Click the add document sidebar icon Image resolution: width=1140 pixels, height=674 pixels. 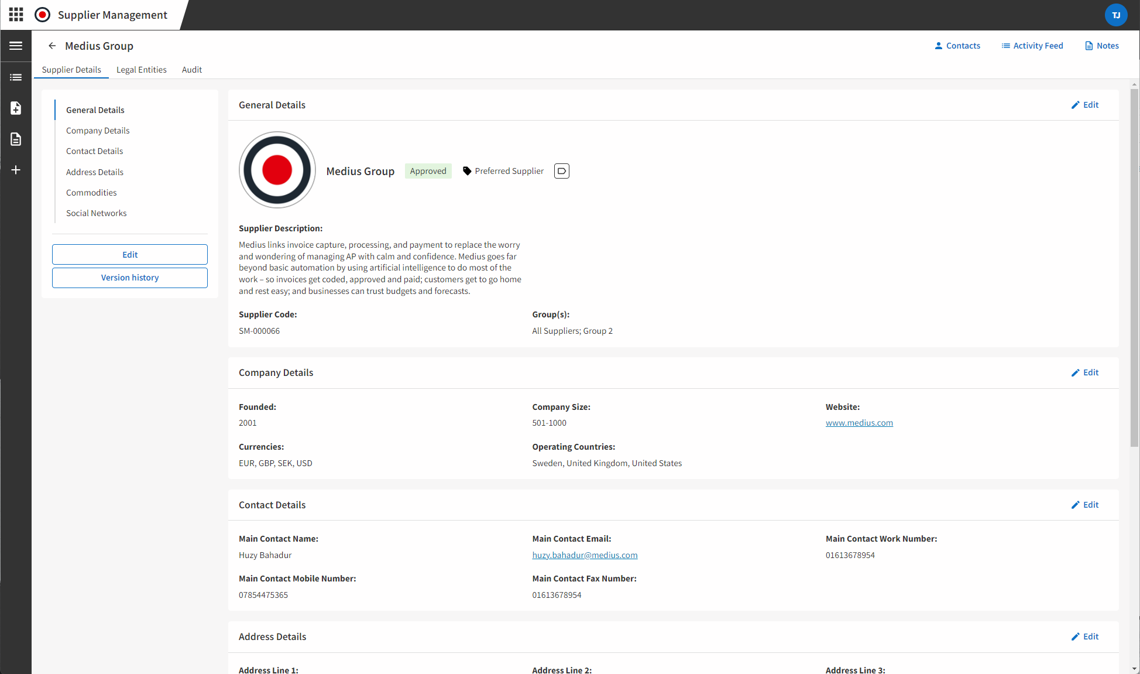pos(16,108)
